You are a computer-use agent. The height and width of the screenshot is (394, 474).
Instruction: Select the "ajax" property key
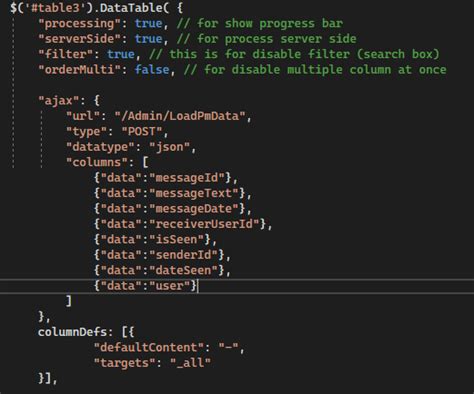click(x=59, y=100)
